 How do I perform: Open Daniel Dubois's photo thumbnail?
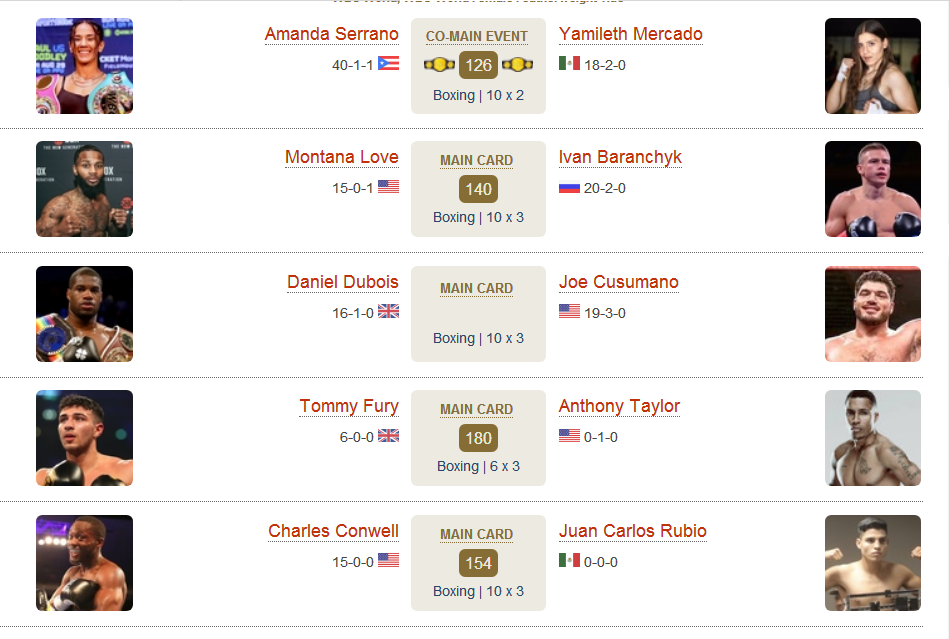pos(85,314)
